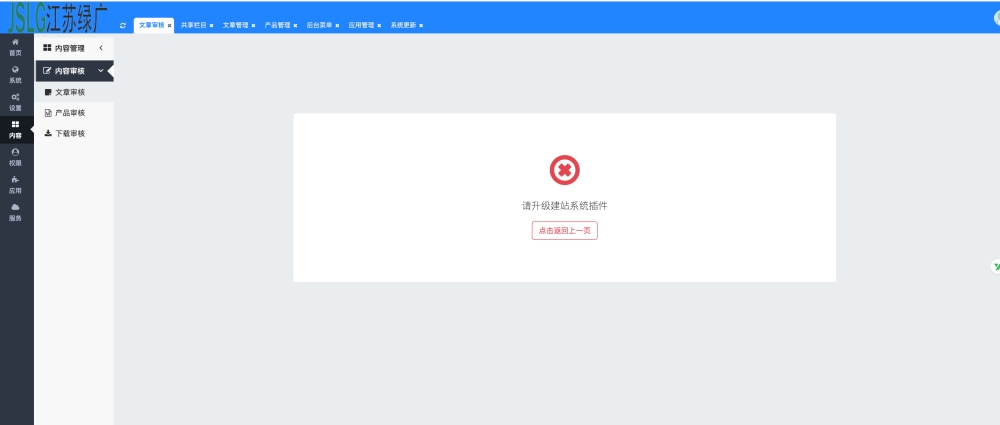The height and width of the screenshot is (425, 1000).
Task: Select 产品审核 in the side menu
Action: tap(74, 113)
